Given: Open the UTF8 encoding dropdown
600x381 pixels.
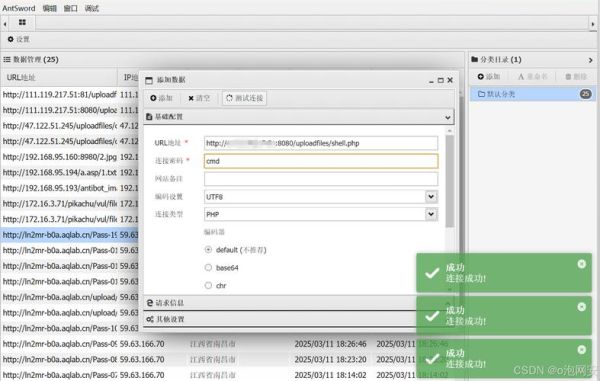Looking at the screenshot, I should (x=431, y=197).
